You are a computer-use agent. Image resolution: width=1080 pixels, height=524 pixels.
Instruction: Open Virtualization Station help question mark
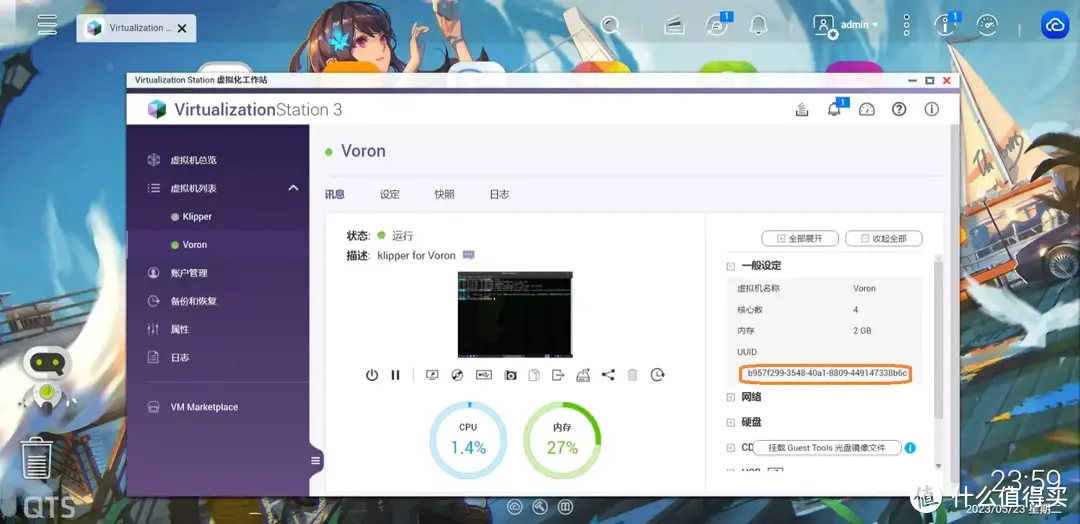pos(899,109)
